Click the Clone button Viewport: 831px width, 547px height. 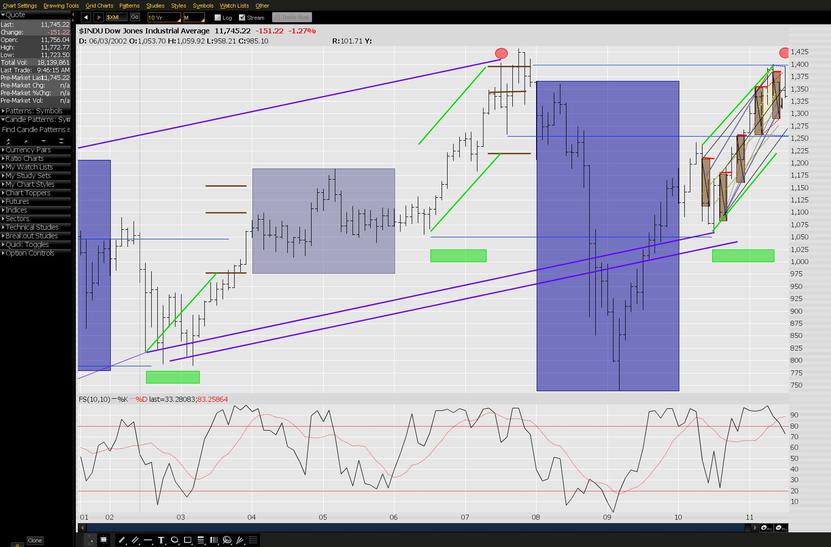35,540
